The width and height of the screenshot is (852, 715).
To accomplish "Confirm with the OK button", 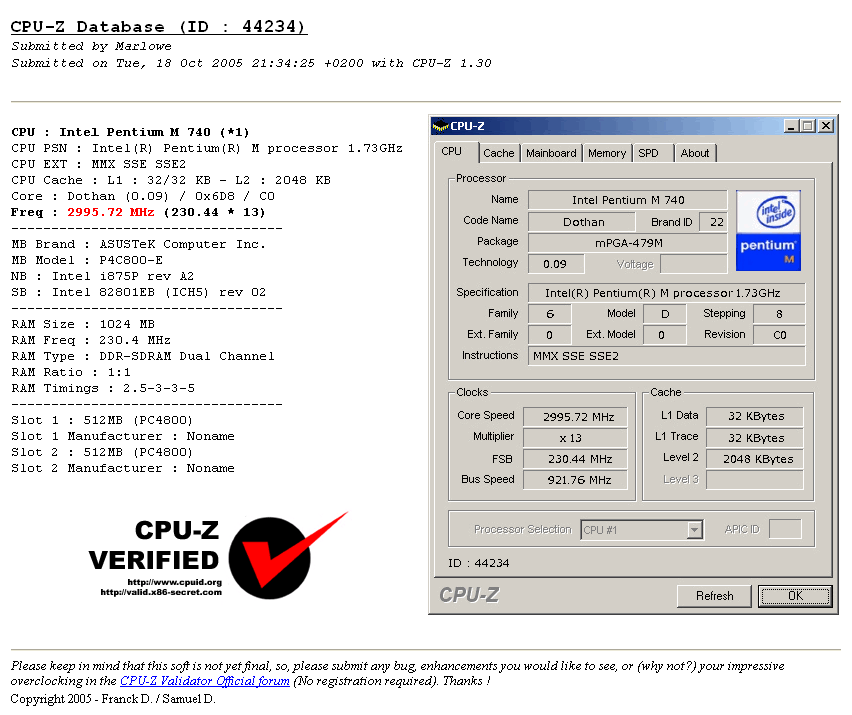I will pyautogui.click(x=795, y=596).
